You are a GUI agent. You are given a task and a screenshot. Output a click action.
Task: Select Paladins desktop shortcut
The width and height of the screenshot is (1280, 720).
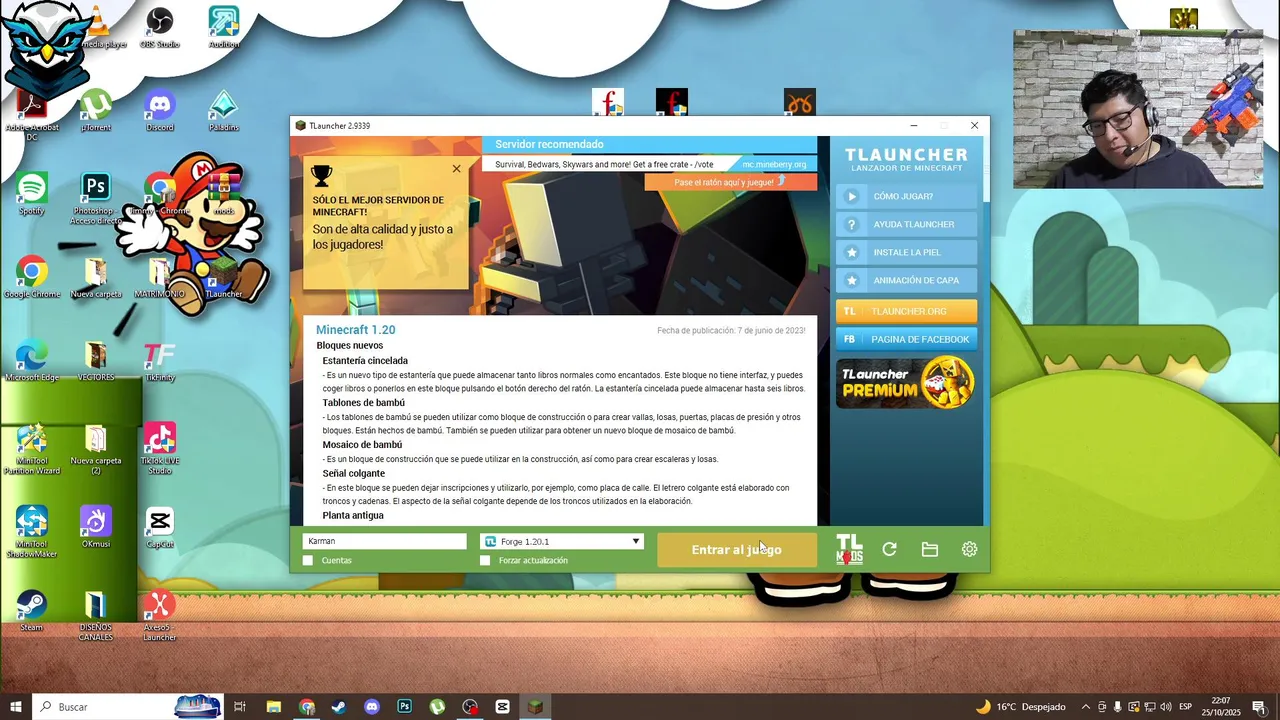click(224, 110)
